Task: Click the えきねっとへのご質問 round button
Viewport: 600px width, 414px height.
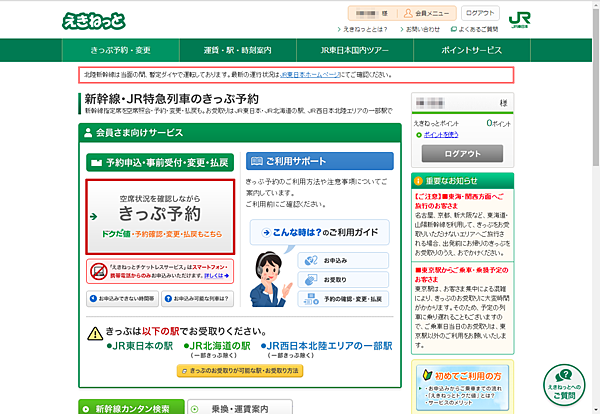Action: point(564,385)
